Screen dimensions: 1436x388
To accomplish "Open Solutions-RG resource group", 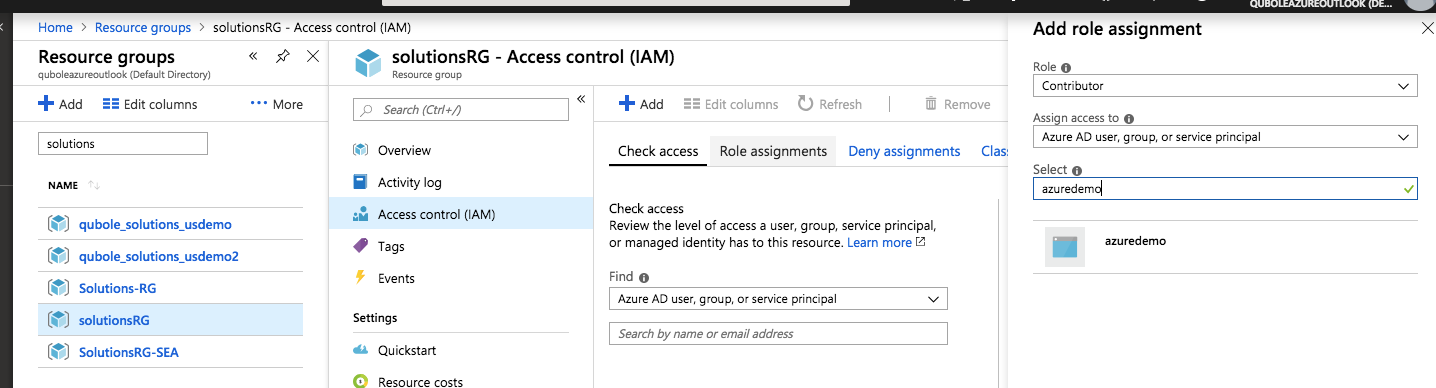I will [117, 288].
